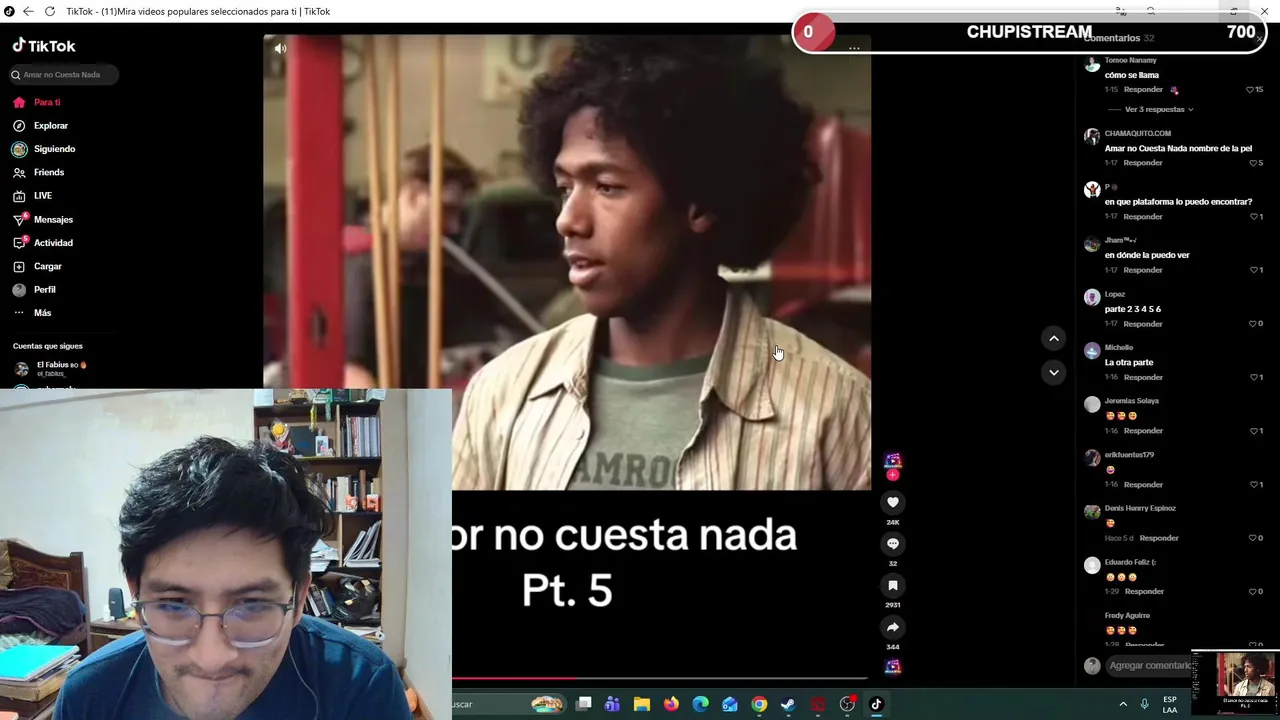Open Microsoft Teams in taskbar
This screenshot has height=720, width=1280.
click(612, 704)
